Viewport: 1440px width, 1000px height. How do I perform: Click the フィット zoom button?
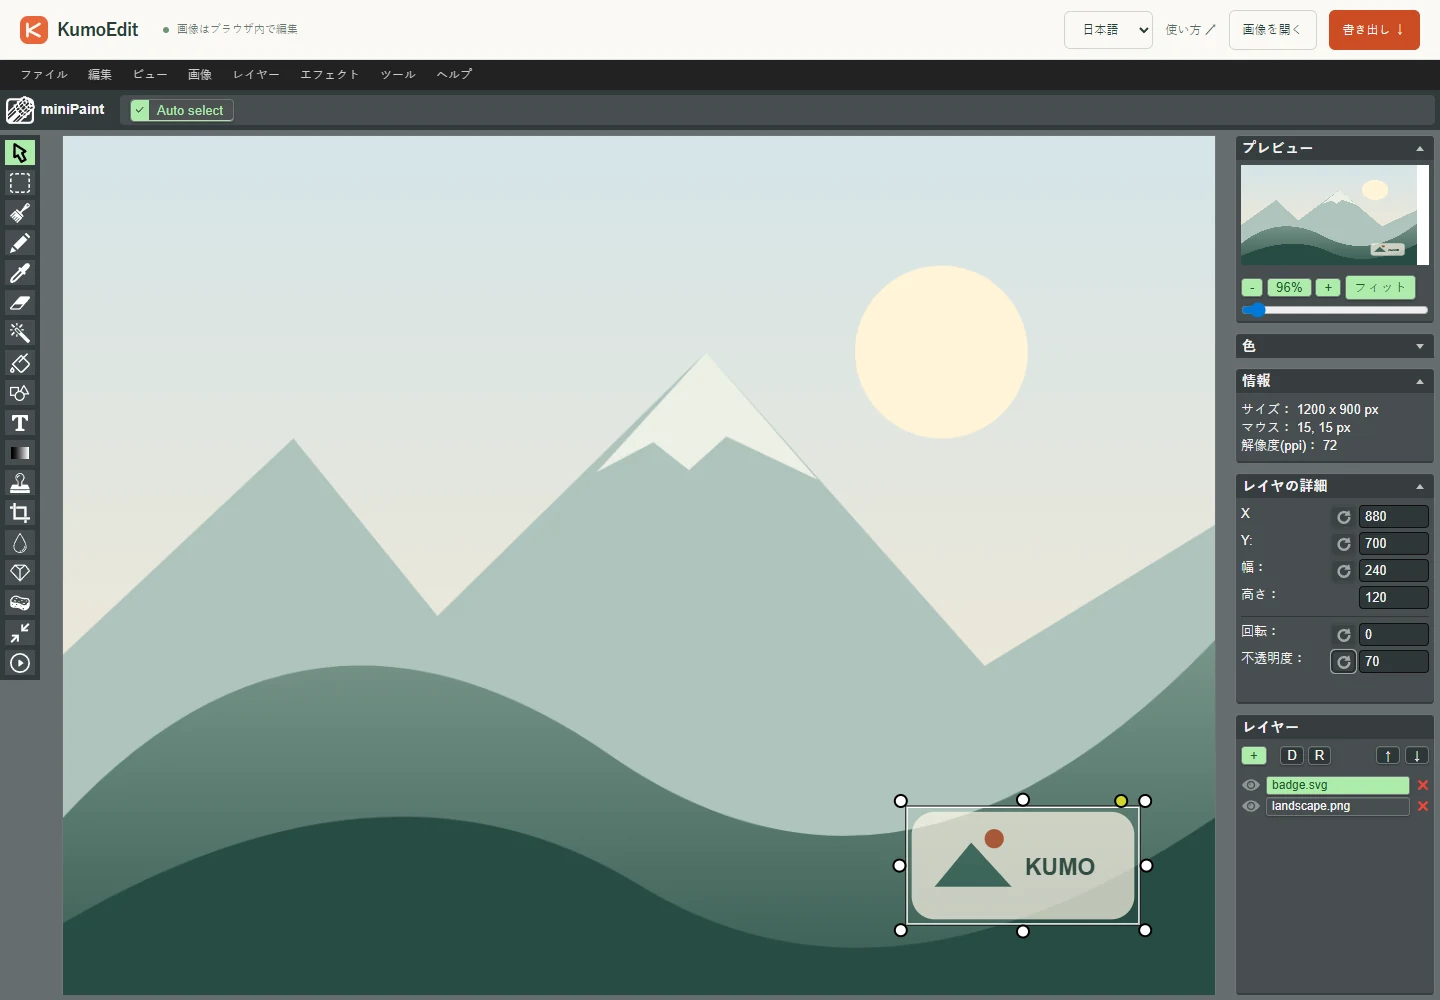(1380, 287)
